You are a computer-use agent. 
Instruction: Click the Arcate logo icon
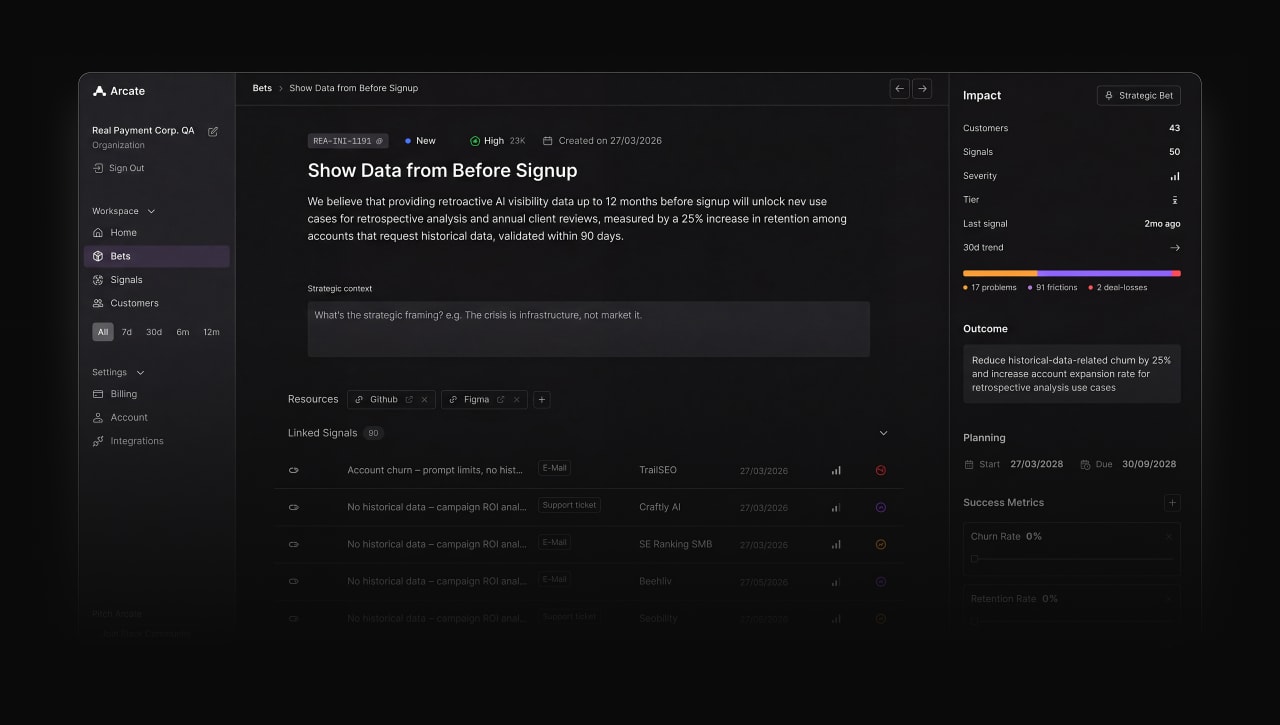point(99,91)
